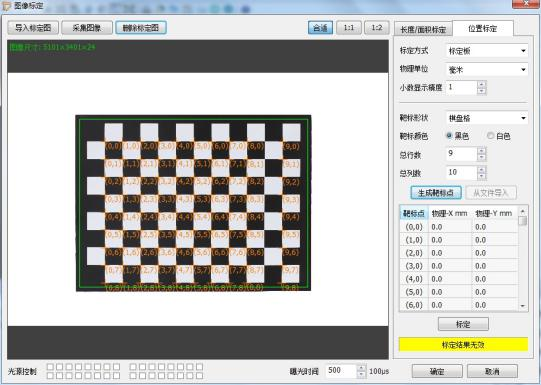Increase 总行数 with the up arrow

click(482, 150)
